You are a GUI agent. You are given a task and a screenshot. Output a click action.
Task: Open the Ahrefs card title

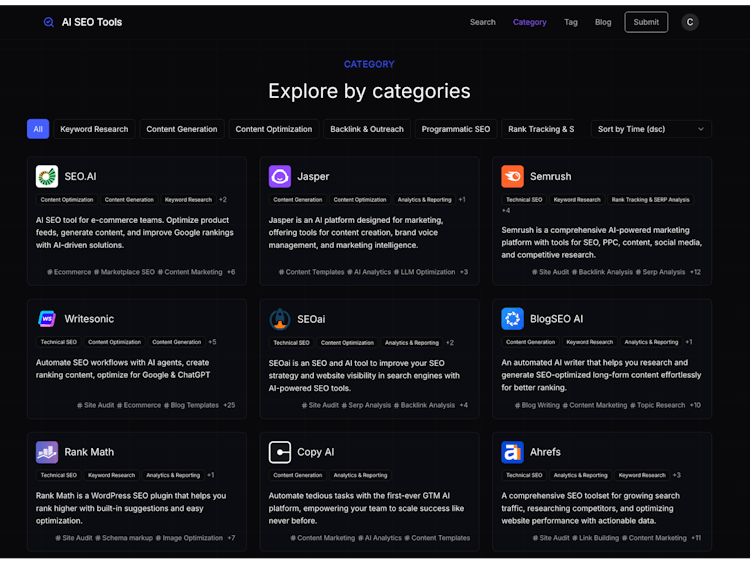(x=545, y=452)
